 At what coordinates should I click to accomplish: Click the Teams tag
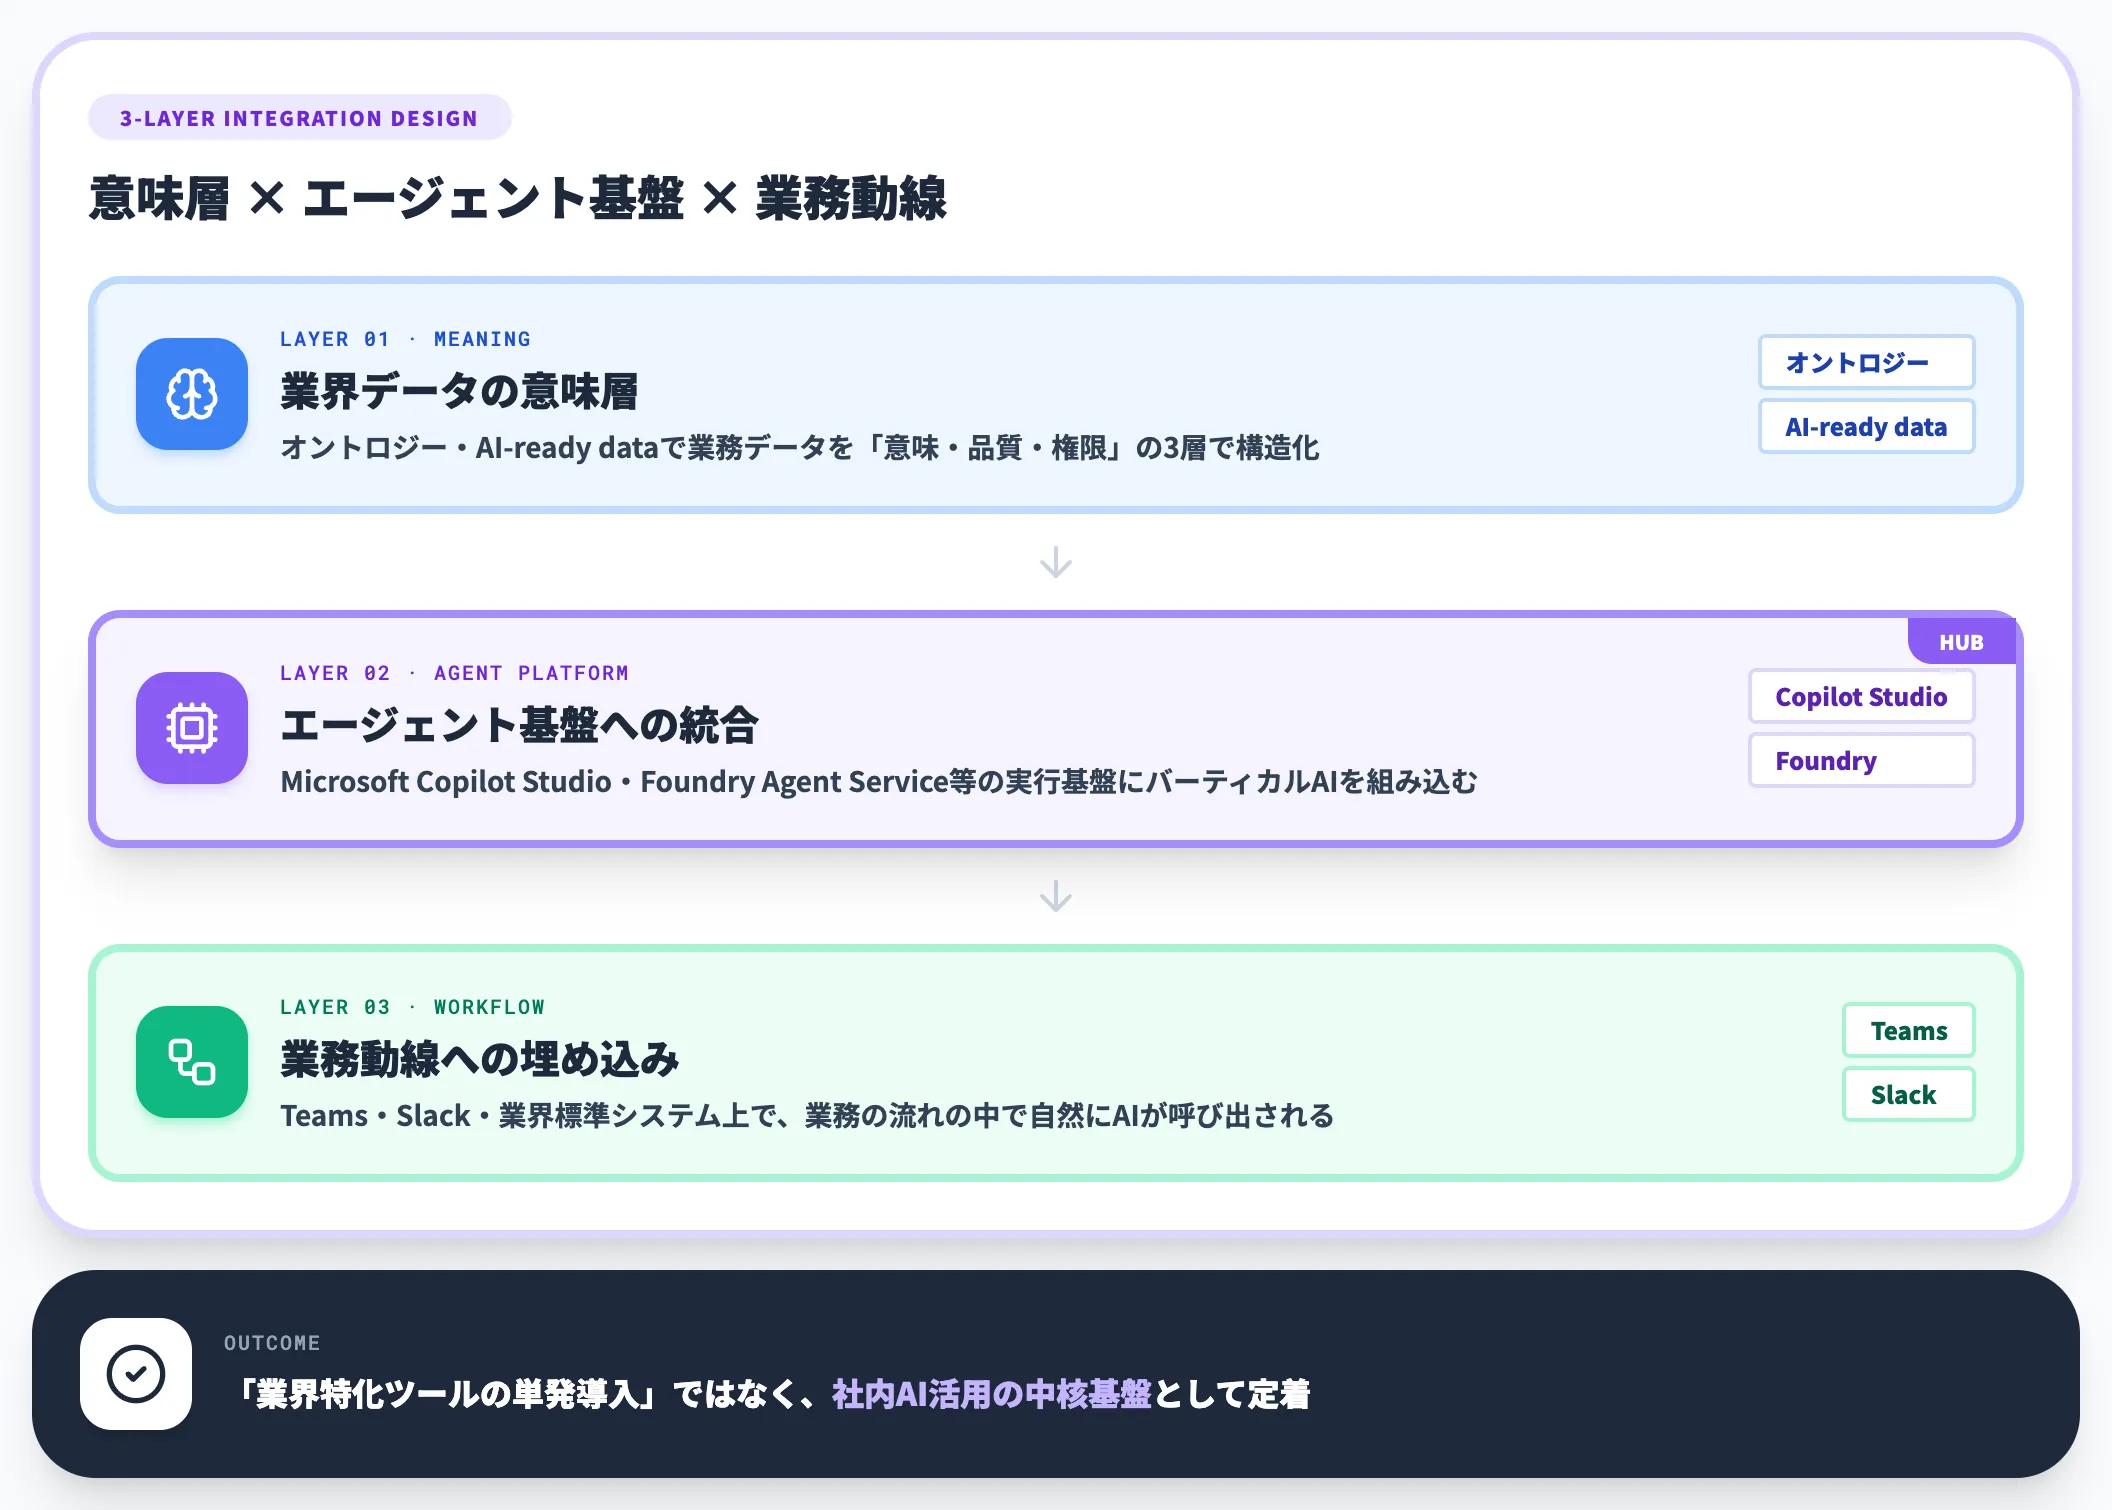pyautogui.click(x=1908, y=1030)
